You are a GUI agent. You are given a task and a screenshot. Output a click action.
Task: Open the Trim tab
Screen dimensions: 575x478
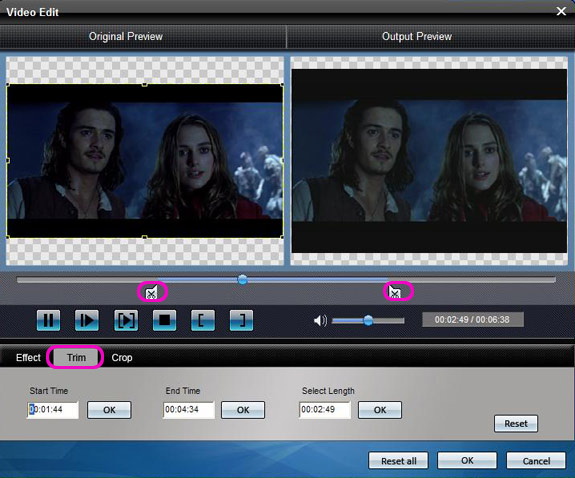(x=76, y=358)
